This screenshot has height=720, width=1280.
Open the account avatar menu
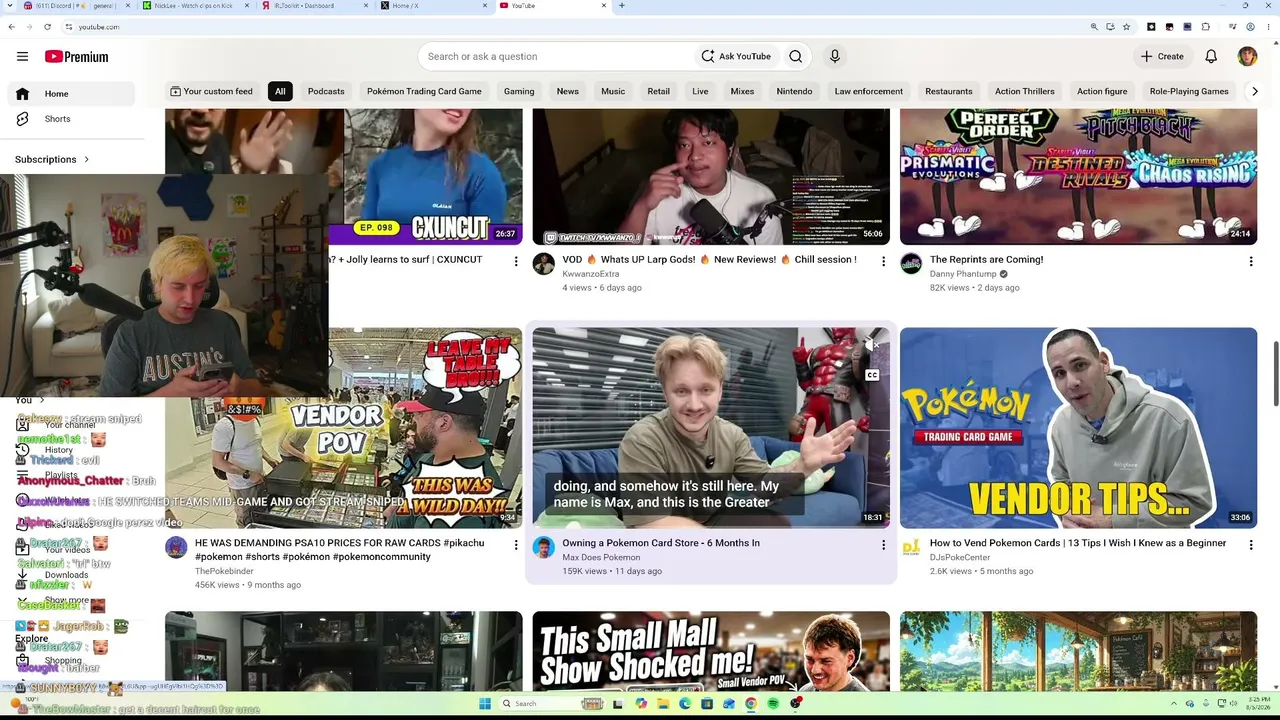(1247, 57)
